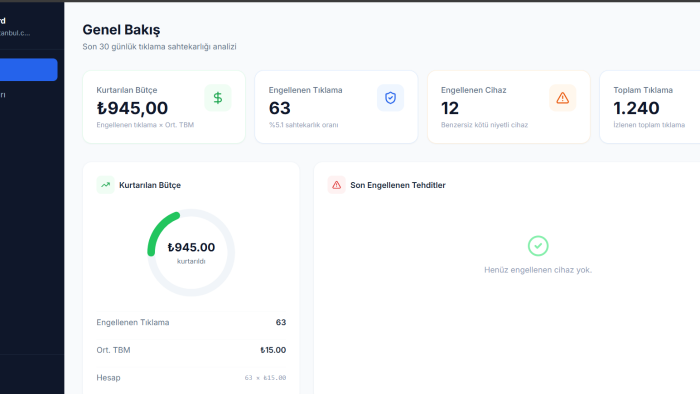Click the Engellenen Tıklama row label in breakdown
Viewport: 700px width, 394px height.
point(133,322)
